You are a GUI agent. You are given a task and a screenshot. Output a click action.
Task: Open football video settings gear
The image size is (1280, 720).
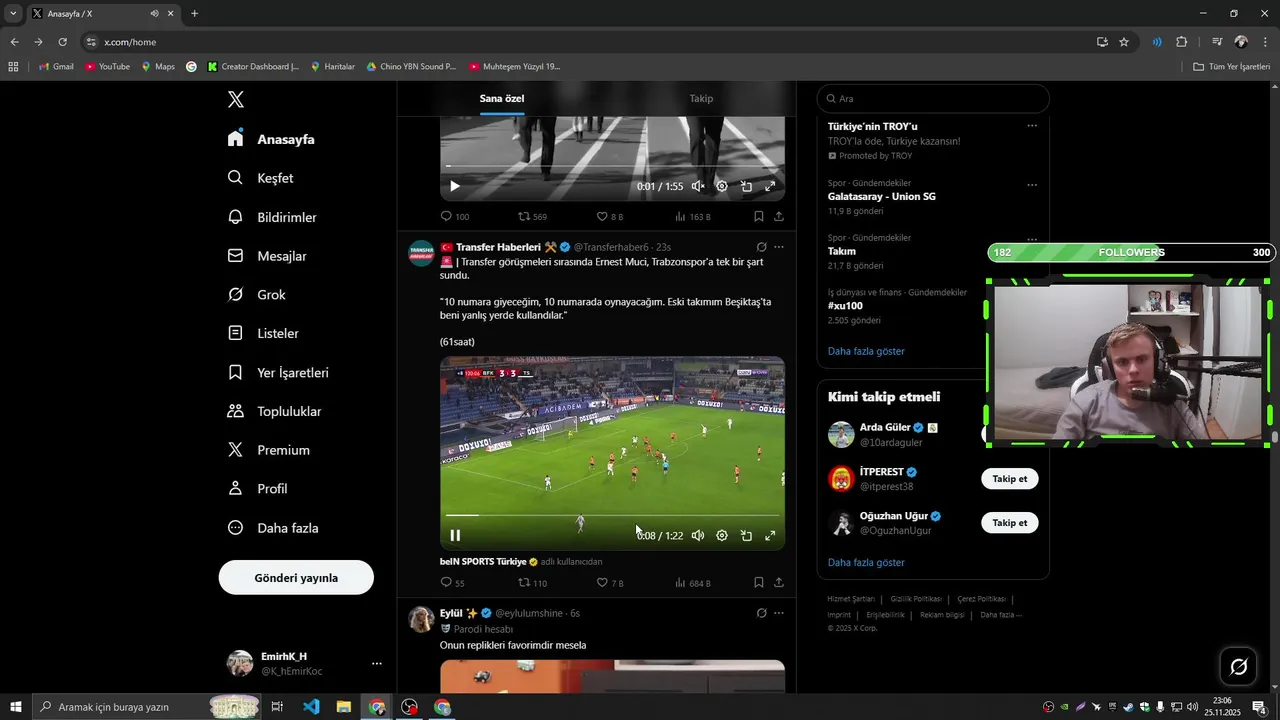[x=722, y=535]
